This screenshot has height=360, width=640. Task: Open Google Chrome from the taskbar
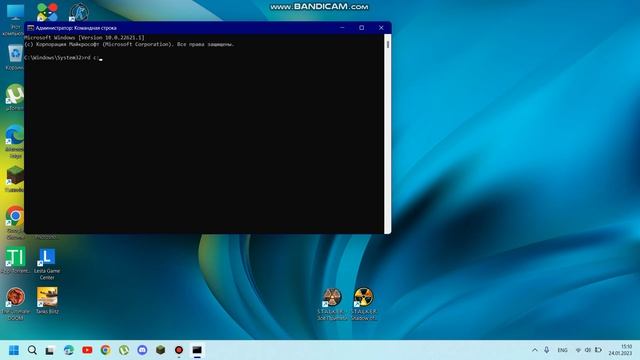tap(105, 350)
